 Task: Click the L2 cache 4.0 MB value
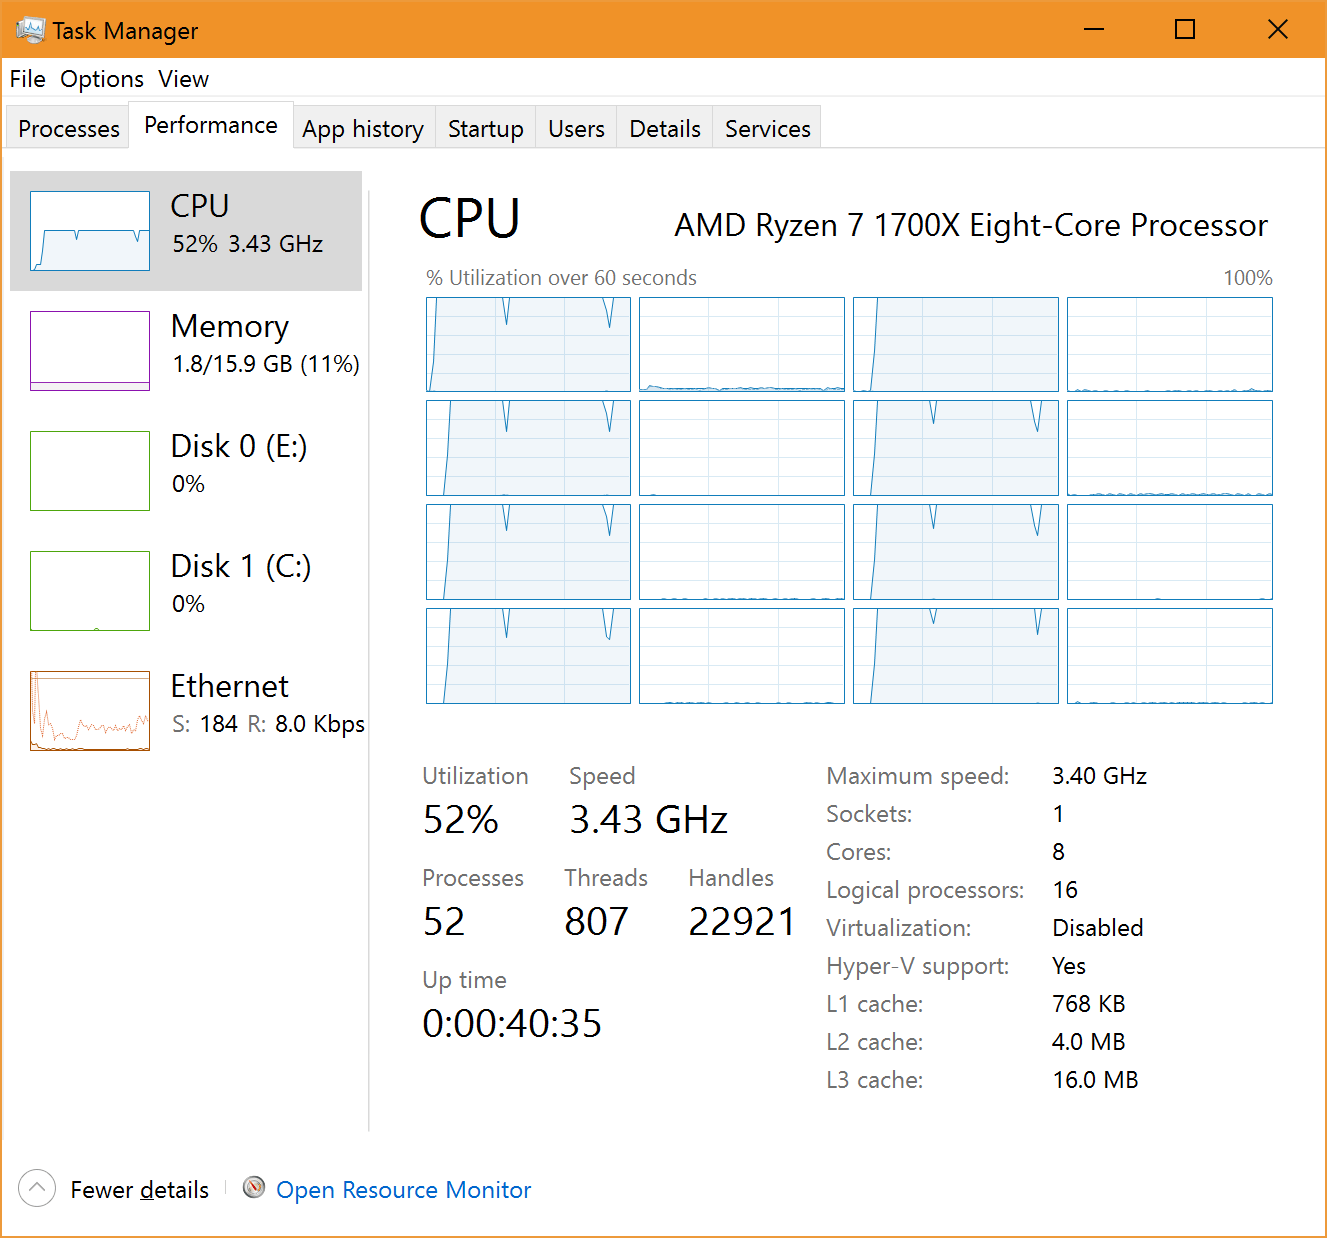click(1089, 1042)
